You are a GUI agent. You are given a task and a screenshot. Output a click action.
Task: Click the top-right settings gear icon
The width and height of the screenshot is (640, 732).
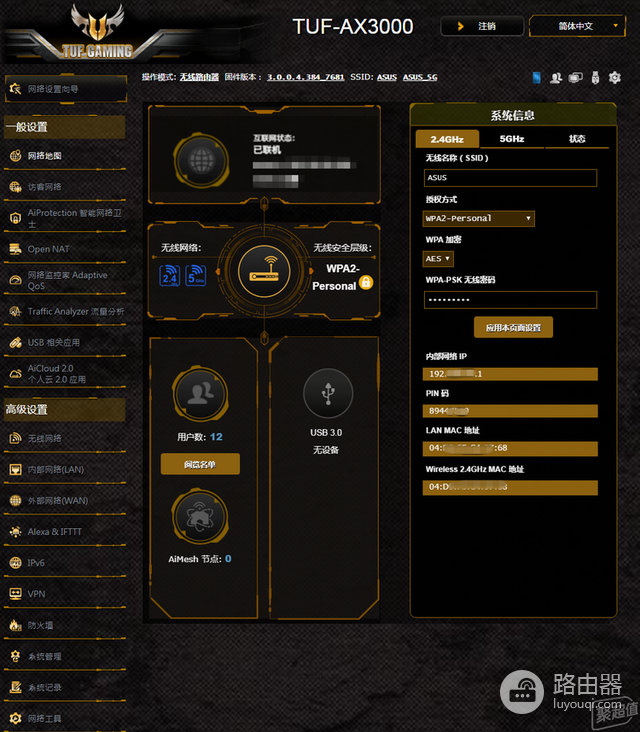pos(615,77)
